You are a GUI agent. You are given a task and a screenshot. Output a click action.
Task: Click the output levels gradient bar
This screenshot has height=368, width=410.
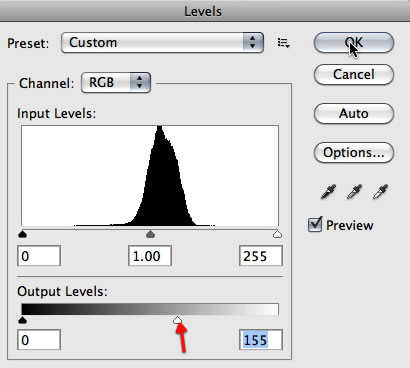150,309
